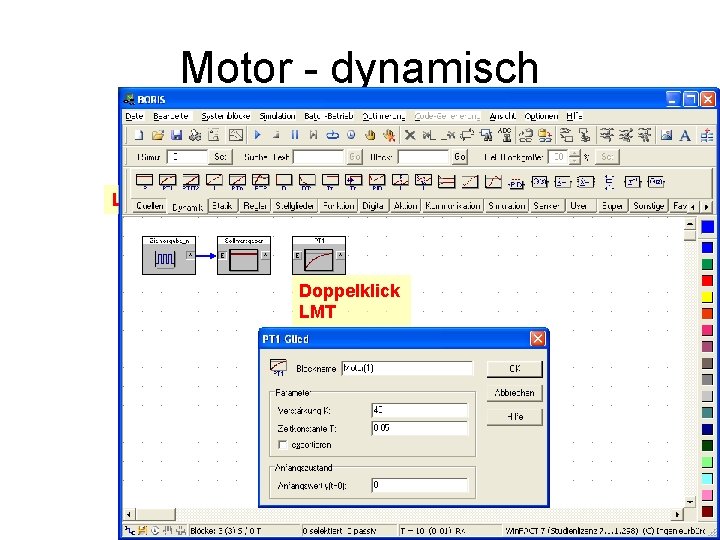Switch to the Statik tab

click(x=223, y=206)
